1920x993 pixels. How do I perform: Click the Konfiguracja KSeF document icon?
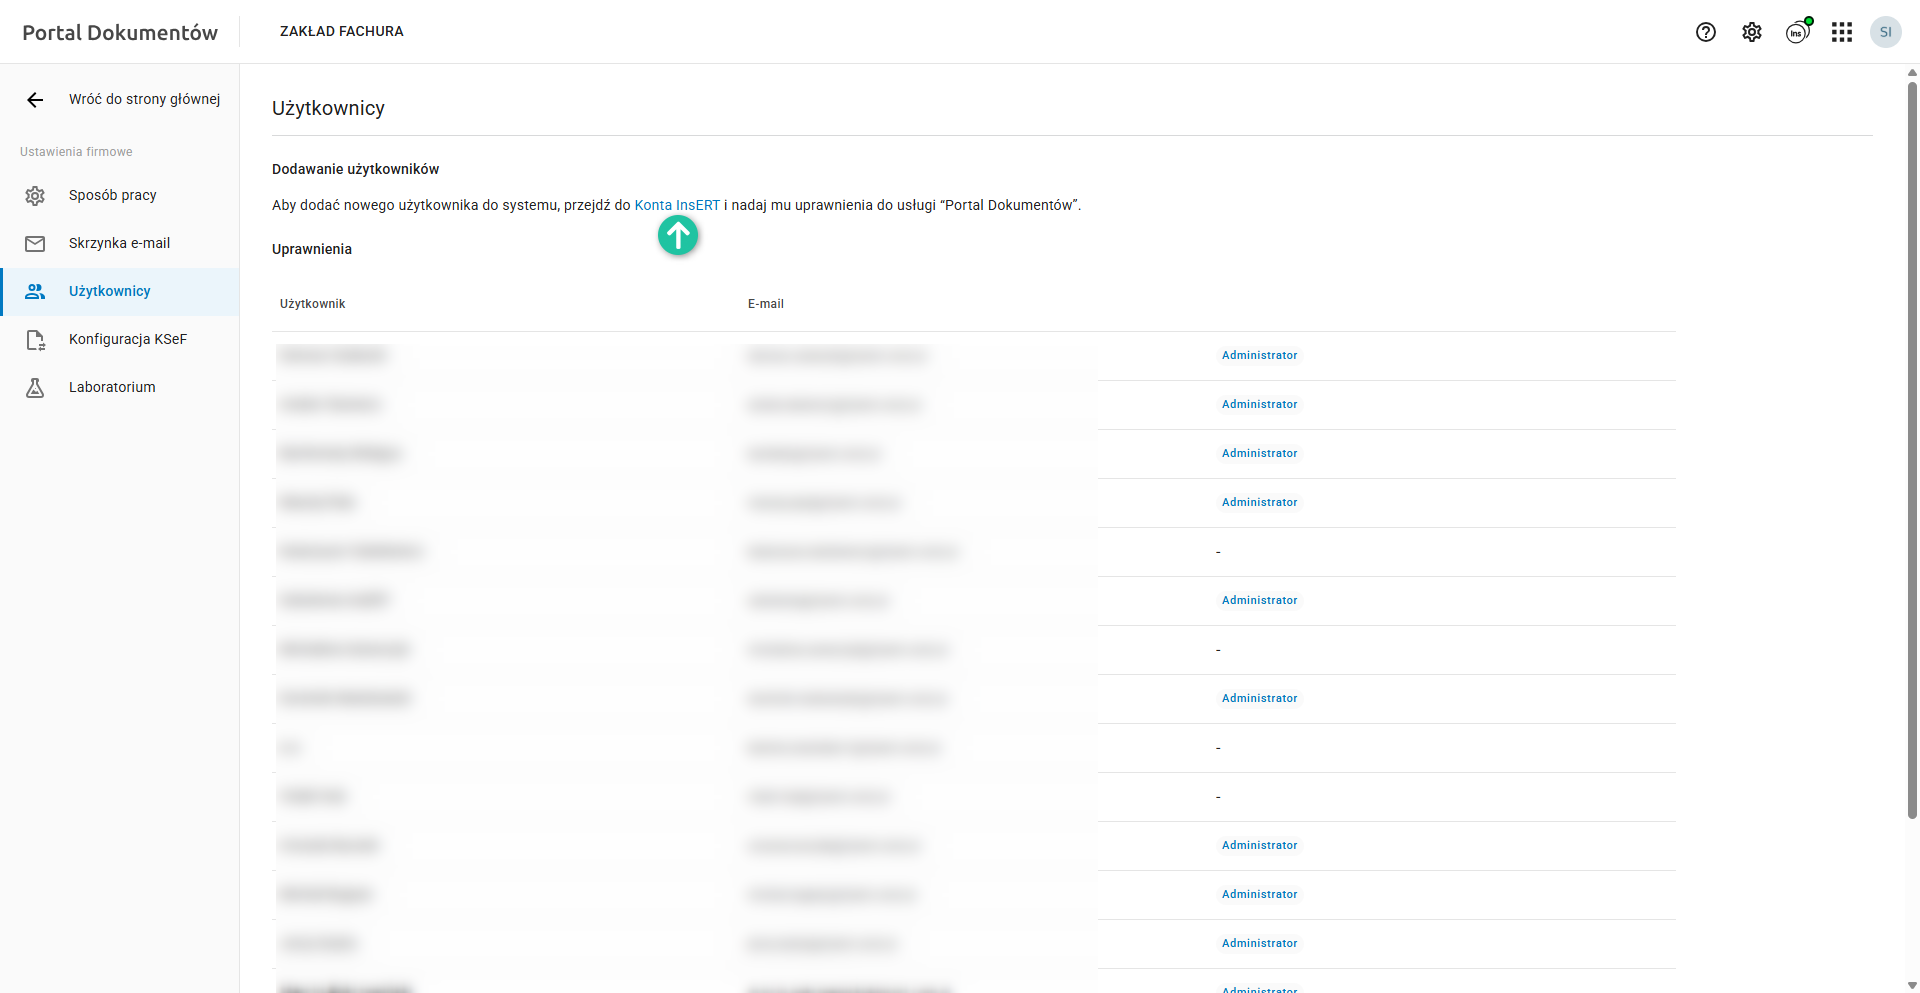click(x=35, y=340)
